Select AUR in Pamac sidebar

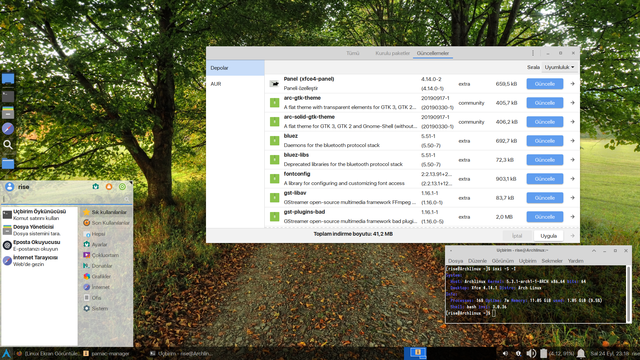235,84
